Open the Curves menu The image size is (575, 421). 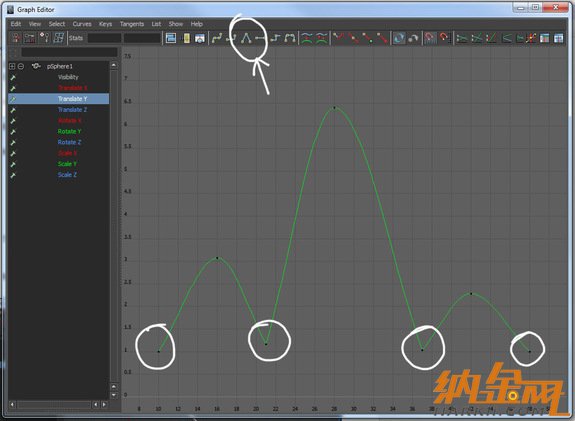82,24
